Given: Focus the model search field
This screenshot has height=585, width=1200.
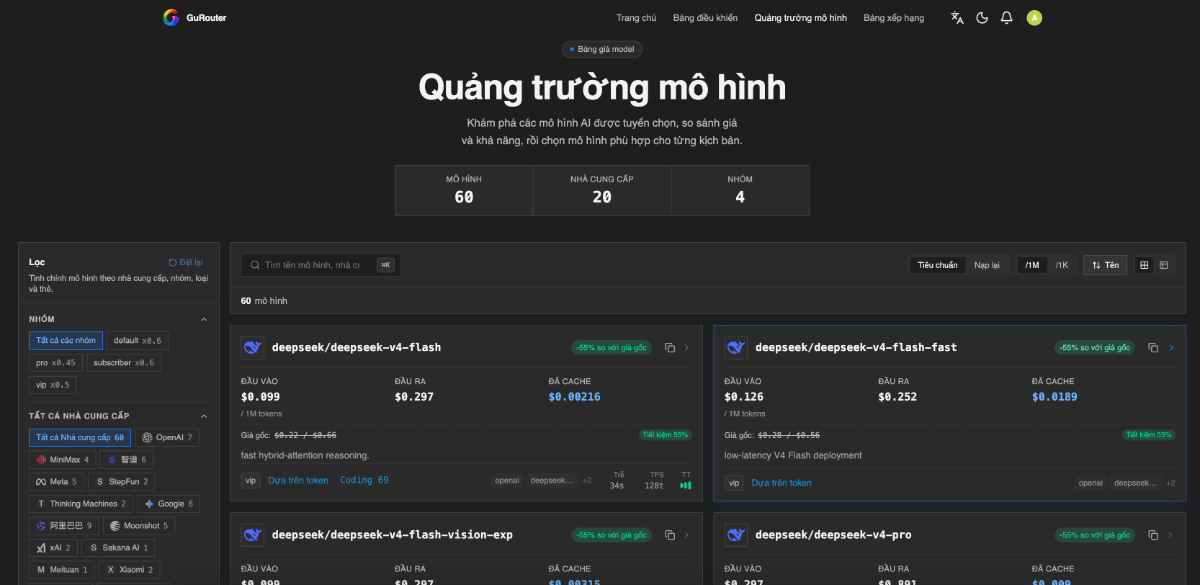Looking at the screenshot, I should [320, 265].
